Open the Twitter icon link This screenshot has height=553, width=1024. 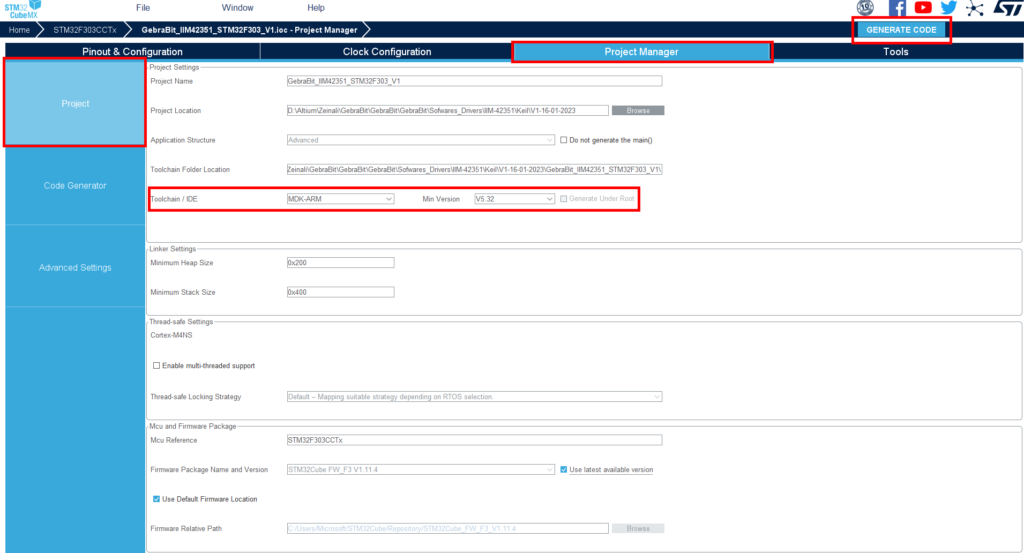pyautogui.click(x=949, y=8)
